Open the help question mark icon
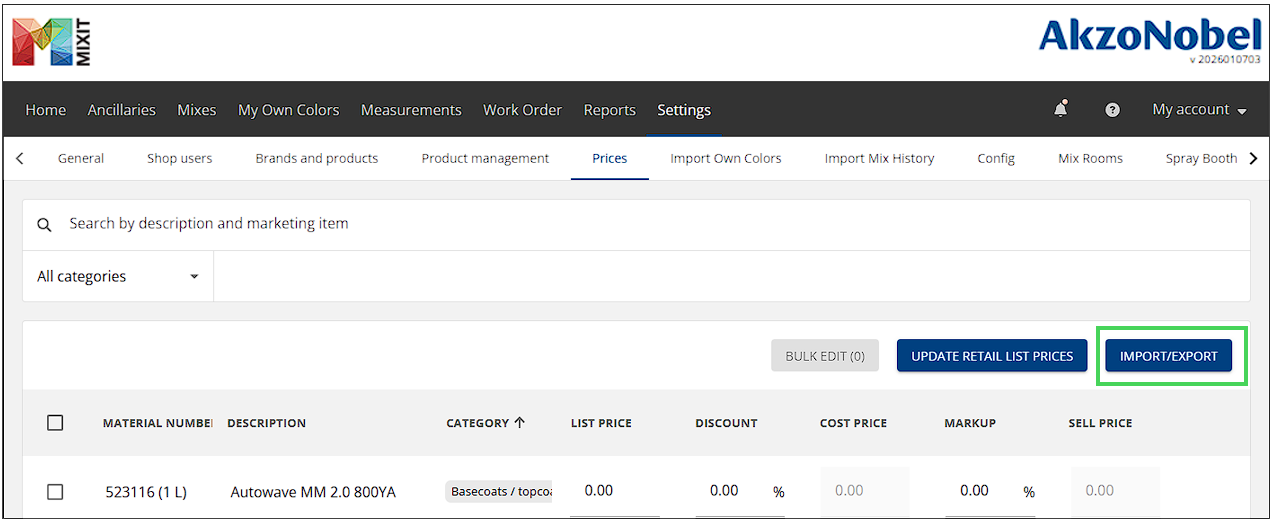The width and height of the screenshot is (1272, 524). 1112,110
